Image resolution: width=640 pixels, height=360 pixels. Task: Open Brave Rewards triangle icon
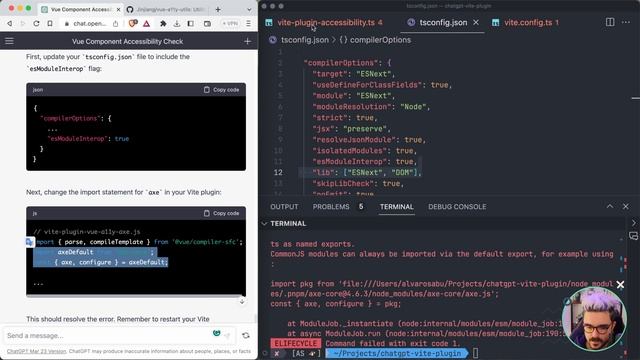147,24
